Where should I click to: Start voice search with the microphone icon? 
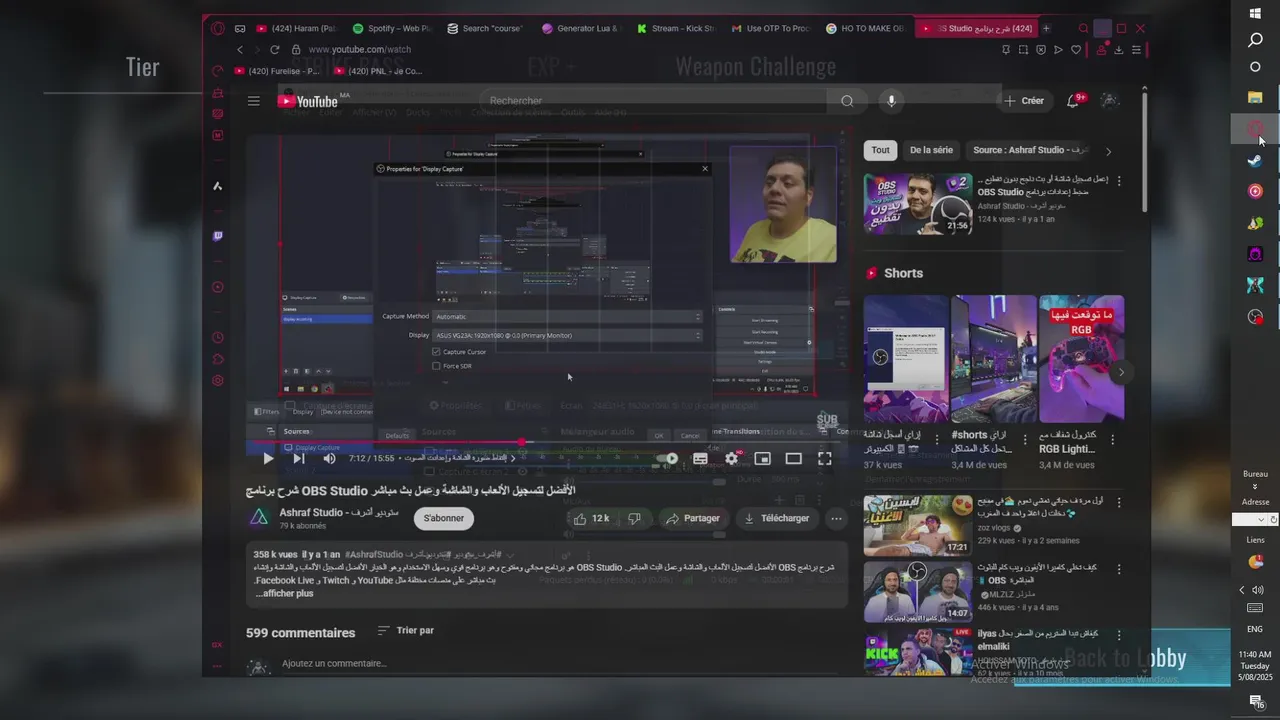click(x=891, y=101)
